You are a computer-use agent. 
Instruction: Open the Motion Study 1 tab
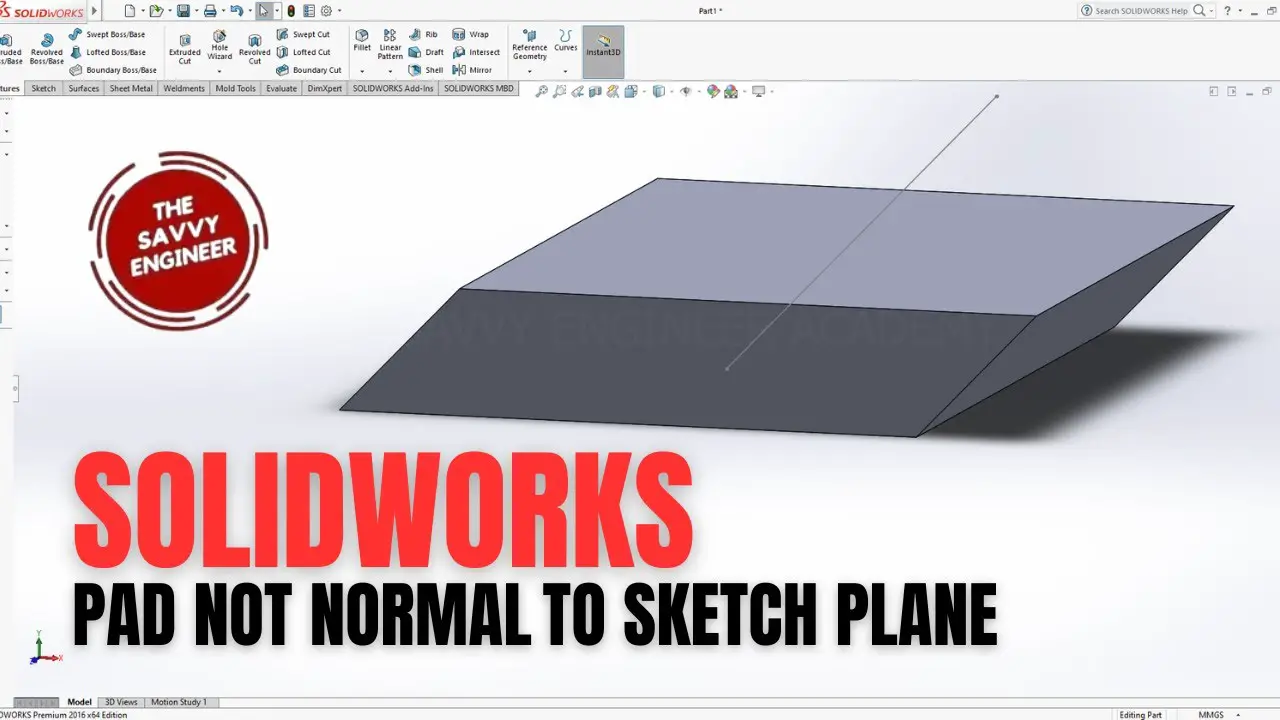click(182, 702)
